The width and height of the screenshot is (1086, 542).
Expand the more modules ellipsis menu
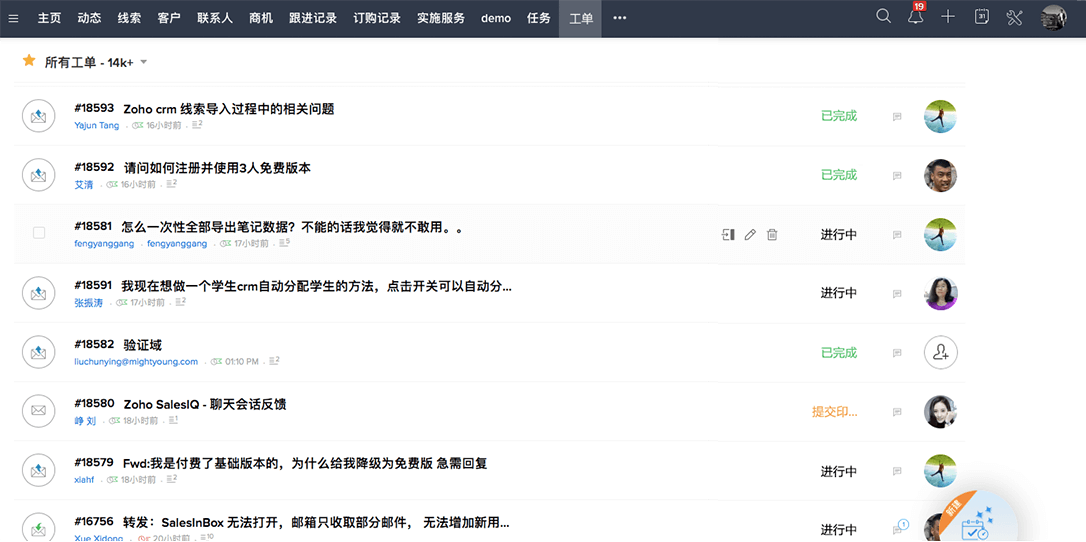pos(620,18)
